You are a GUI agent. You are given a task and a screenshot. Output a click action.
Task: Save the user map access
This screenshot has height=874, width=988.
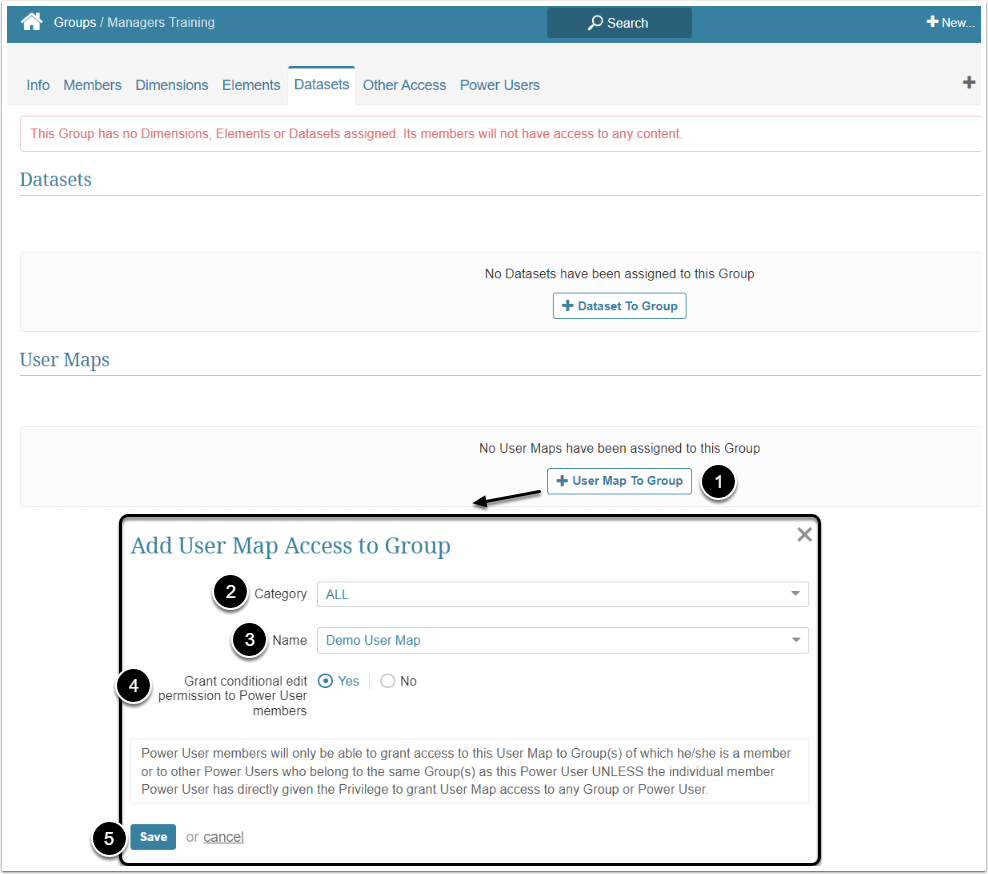pyautogui.click(x=153, y=837)
